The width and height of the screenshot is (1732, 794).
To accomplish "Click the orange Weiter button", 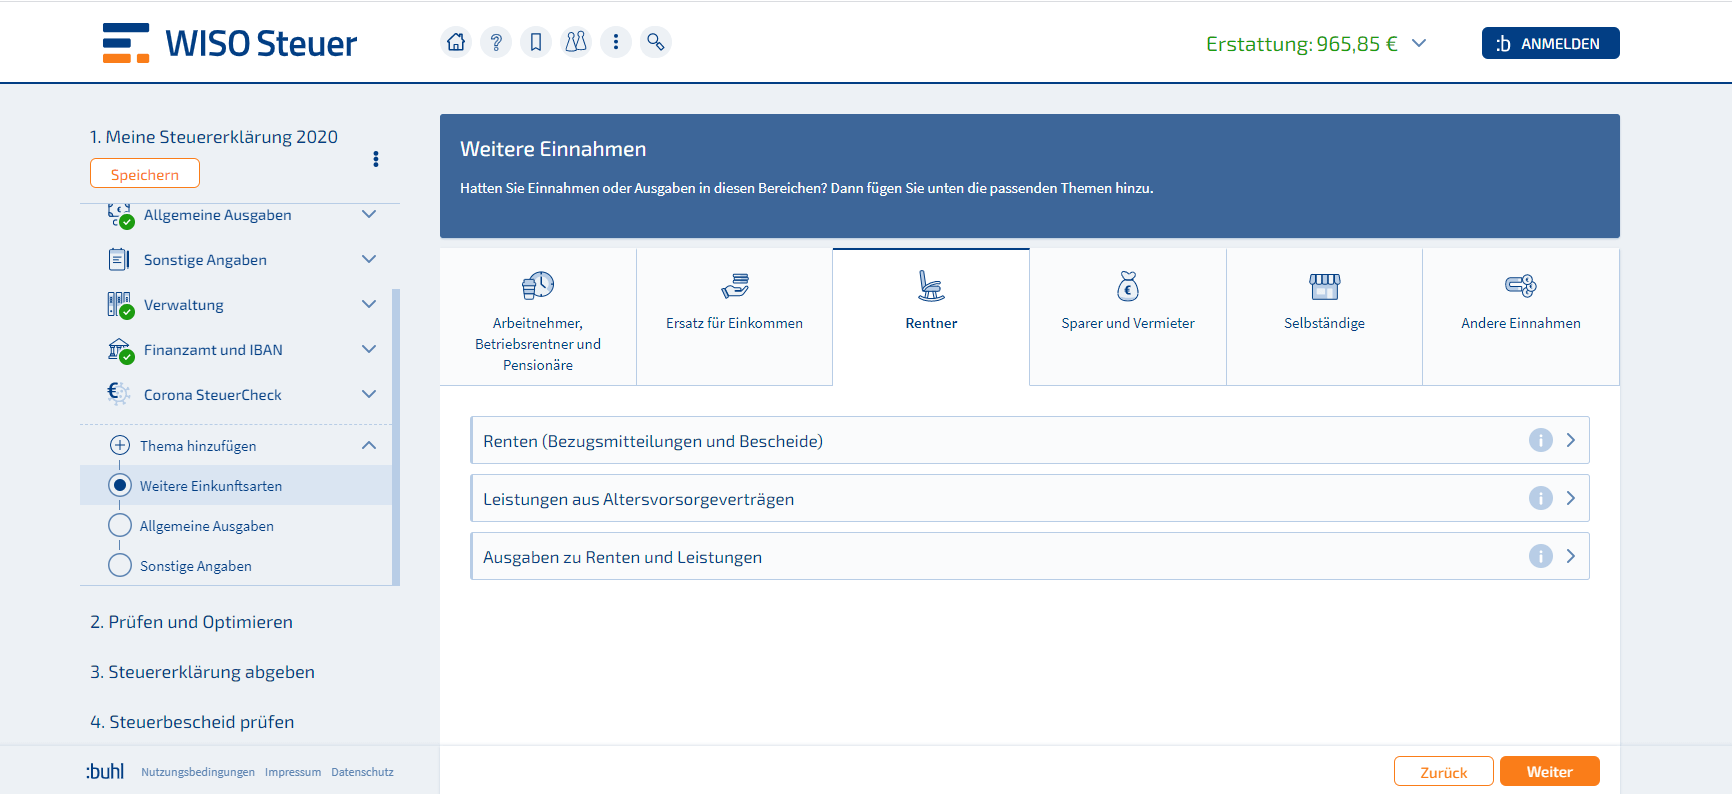I will coord(1549,771).
